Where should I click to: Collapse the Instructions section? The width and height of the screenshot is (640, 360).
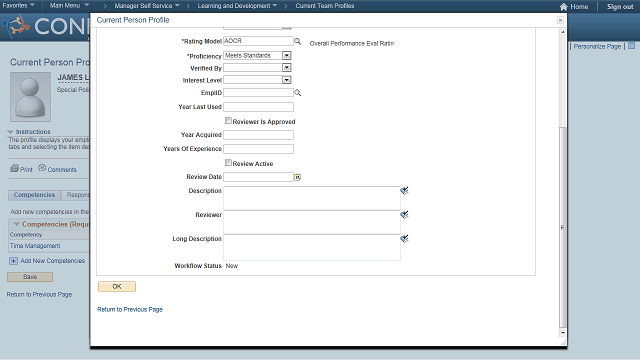(10, 132)
